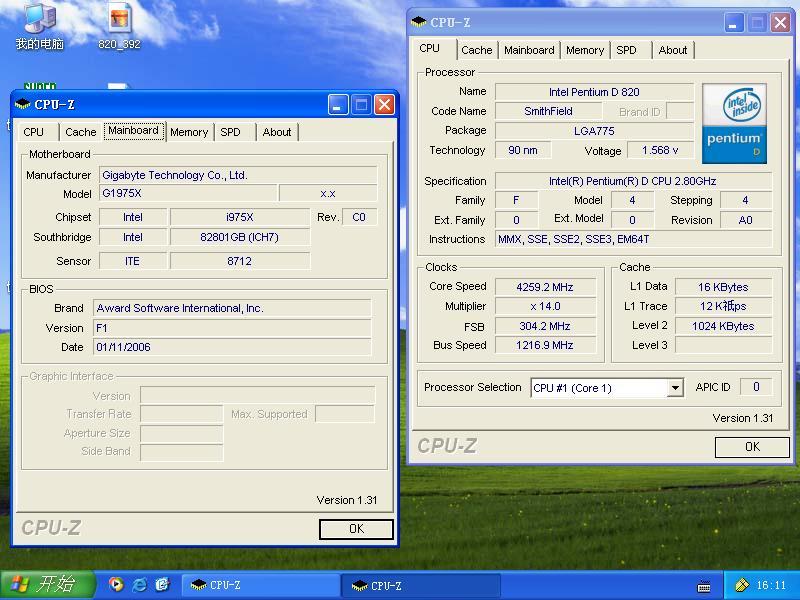Click the Southbridge value 82801GB (ICH7)
Viewport: 800px width, 600px height.
[x=240, y=237]
